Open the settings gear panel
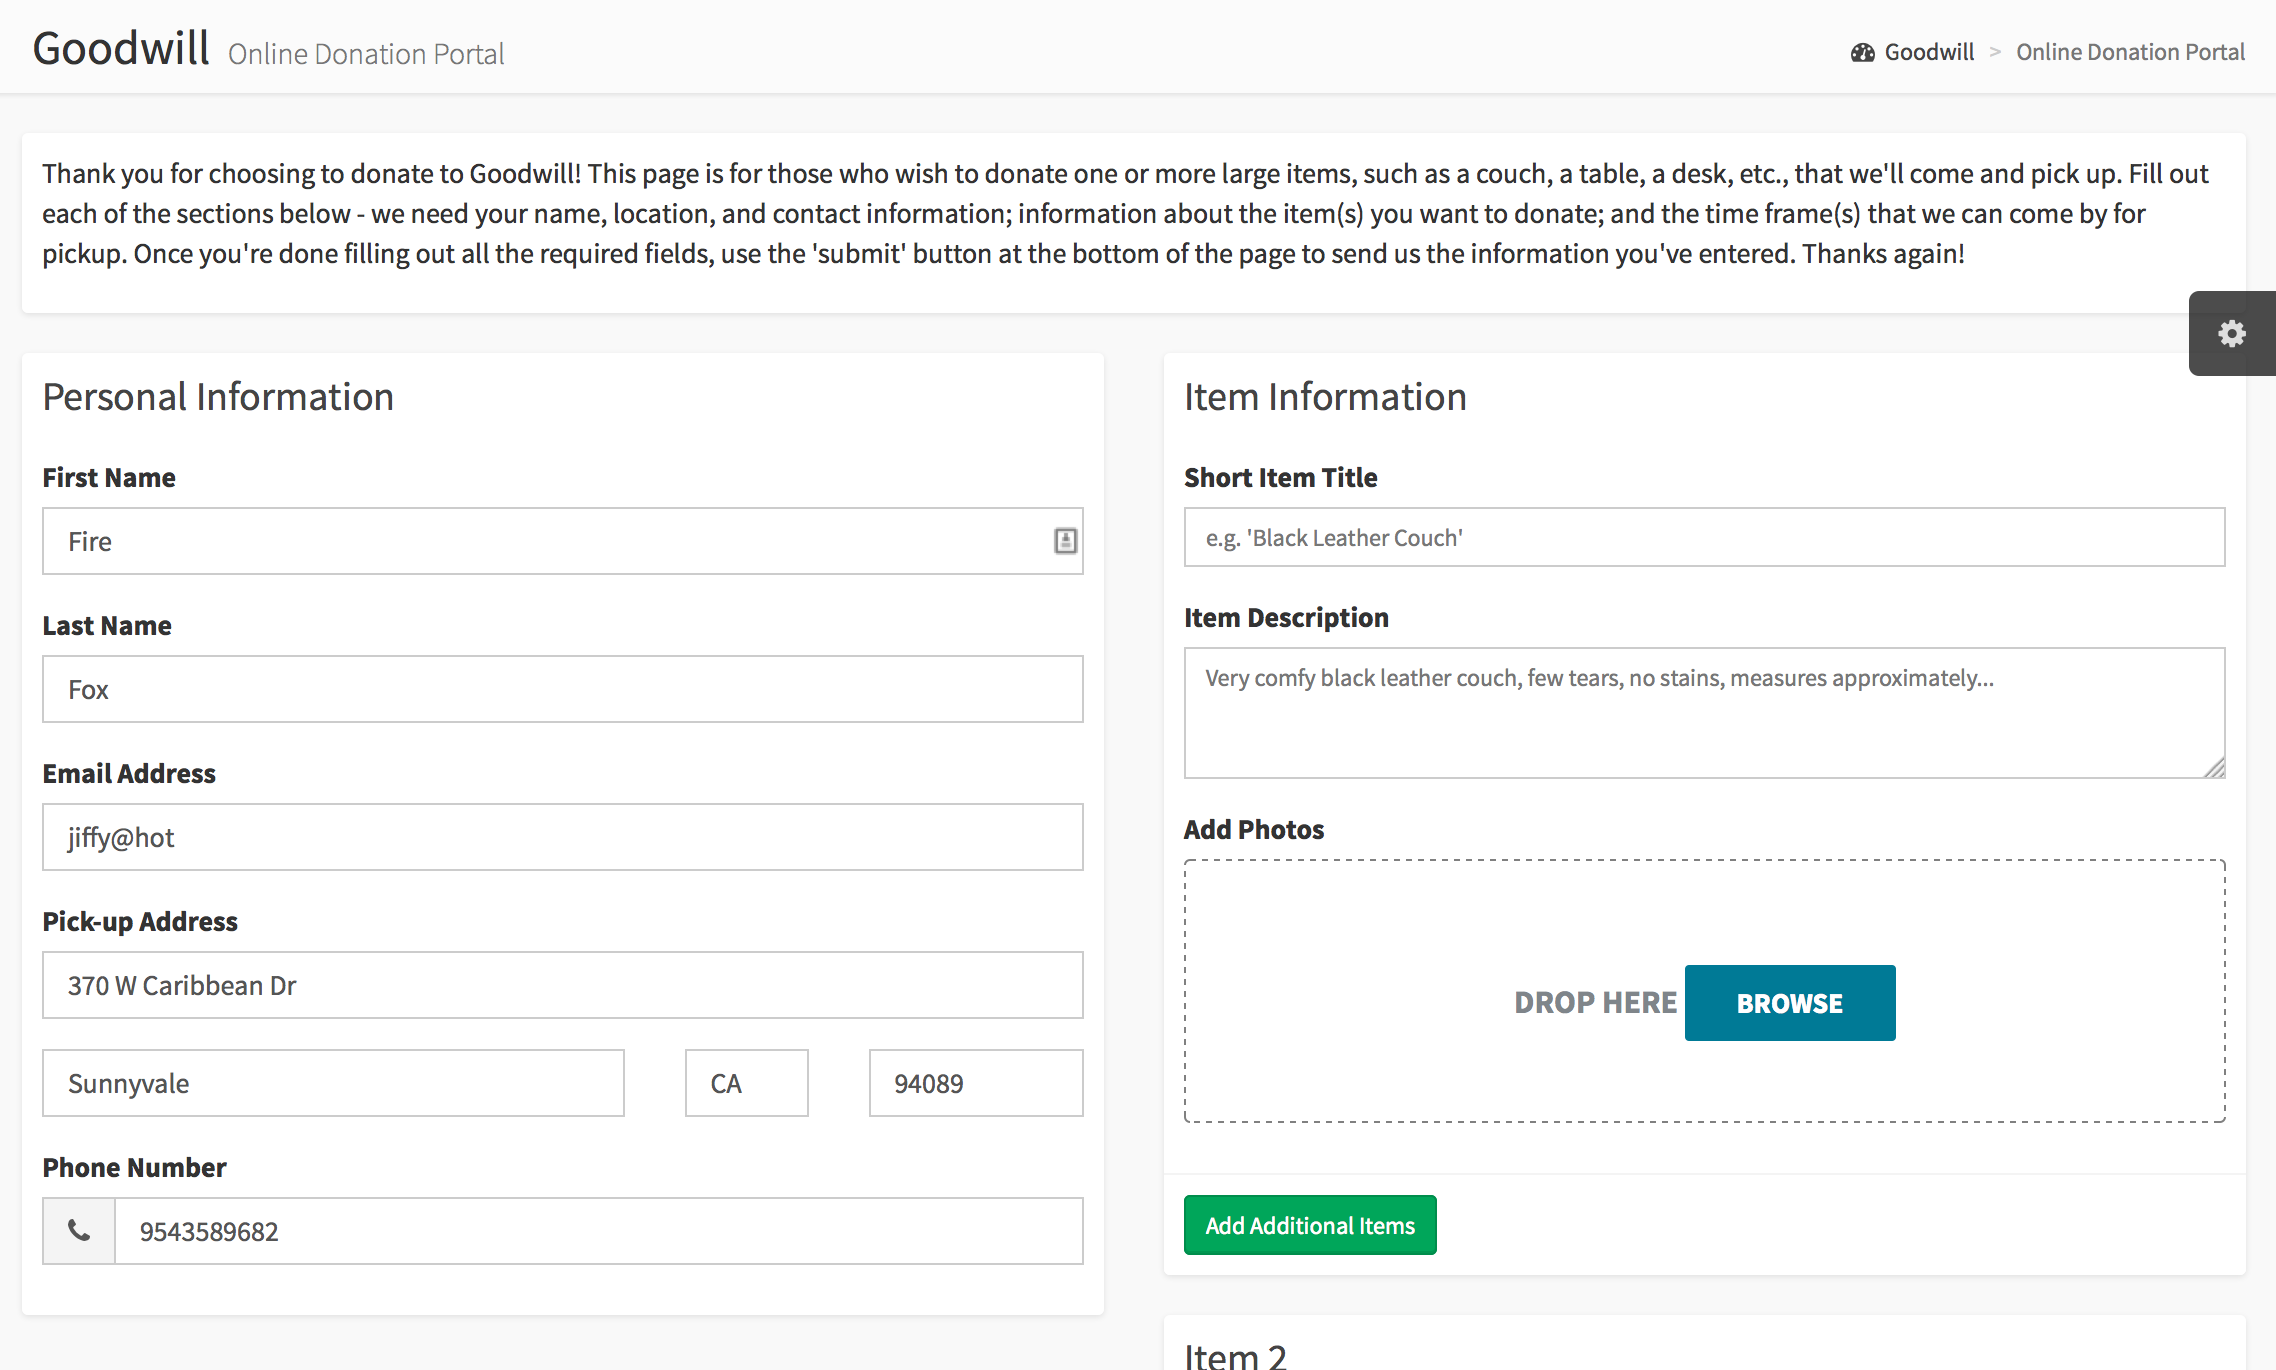The image size is (2276, 1370). click(x=2231, y=333)
